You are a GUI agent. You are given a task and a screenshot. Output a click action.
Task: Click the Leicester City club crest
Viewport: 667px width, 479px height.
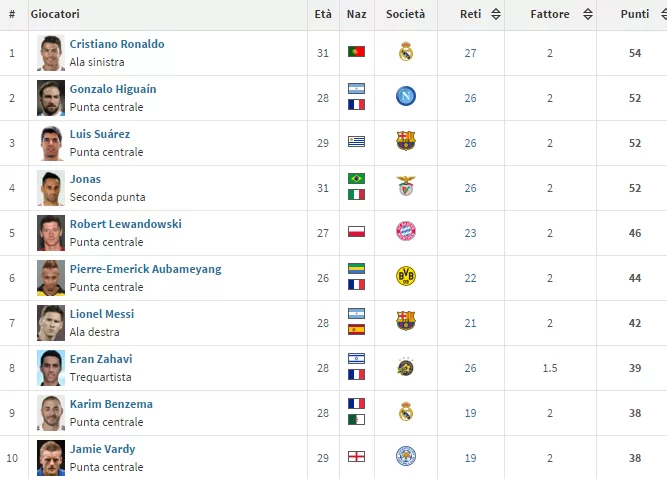point(405,457)
